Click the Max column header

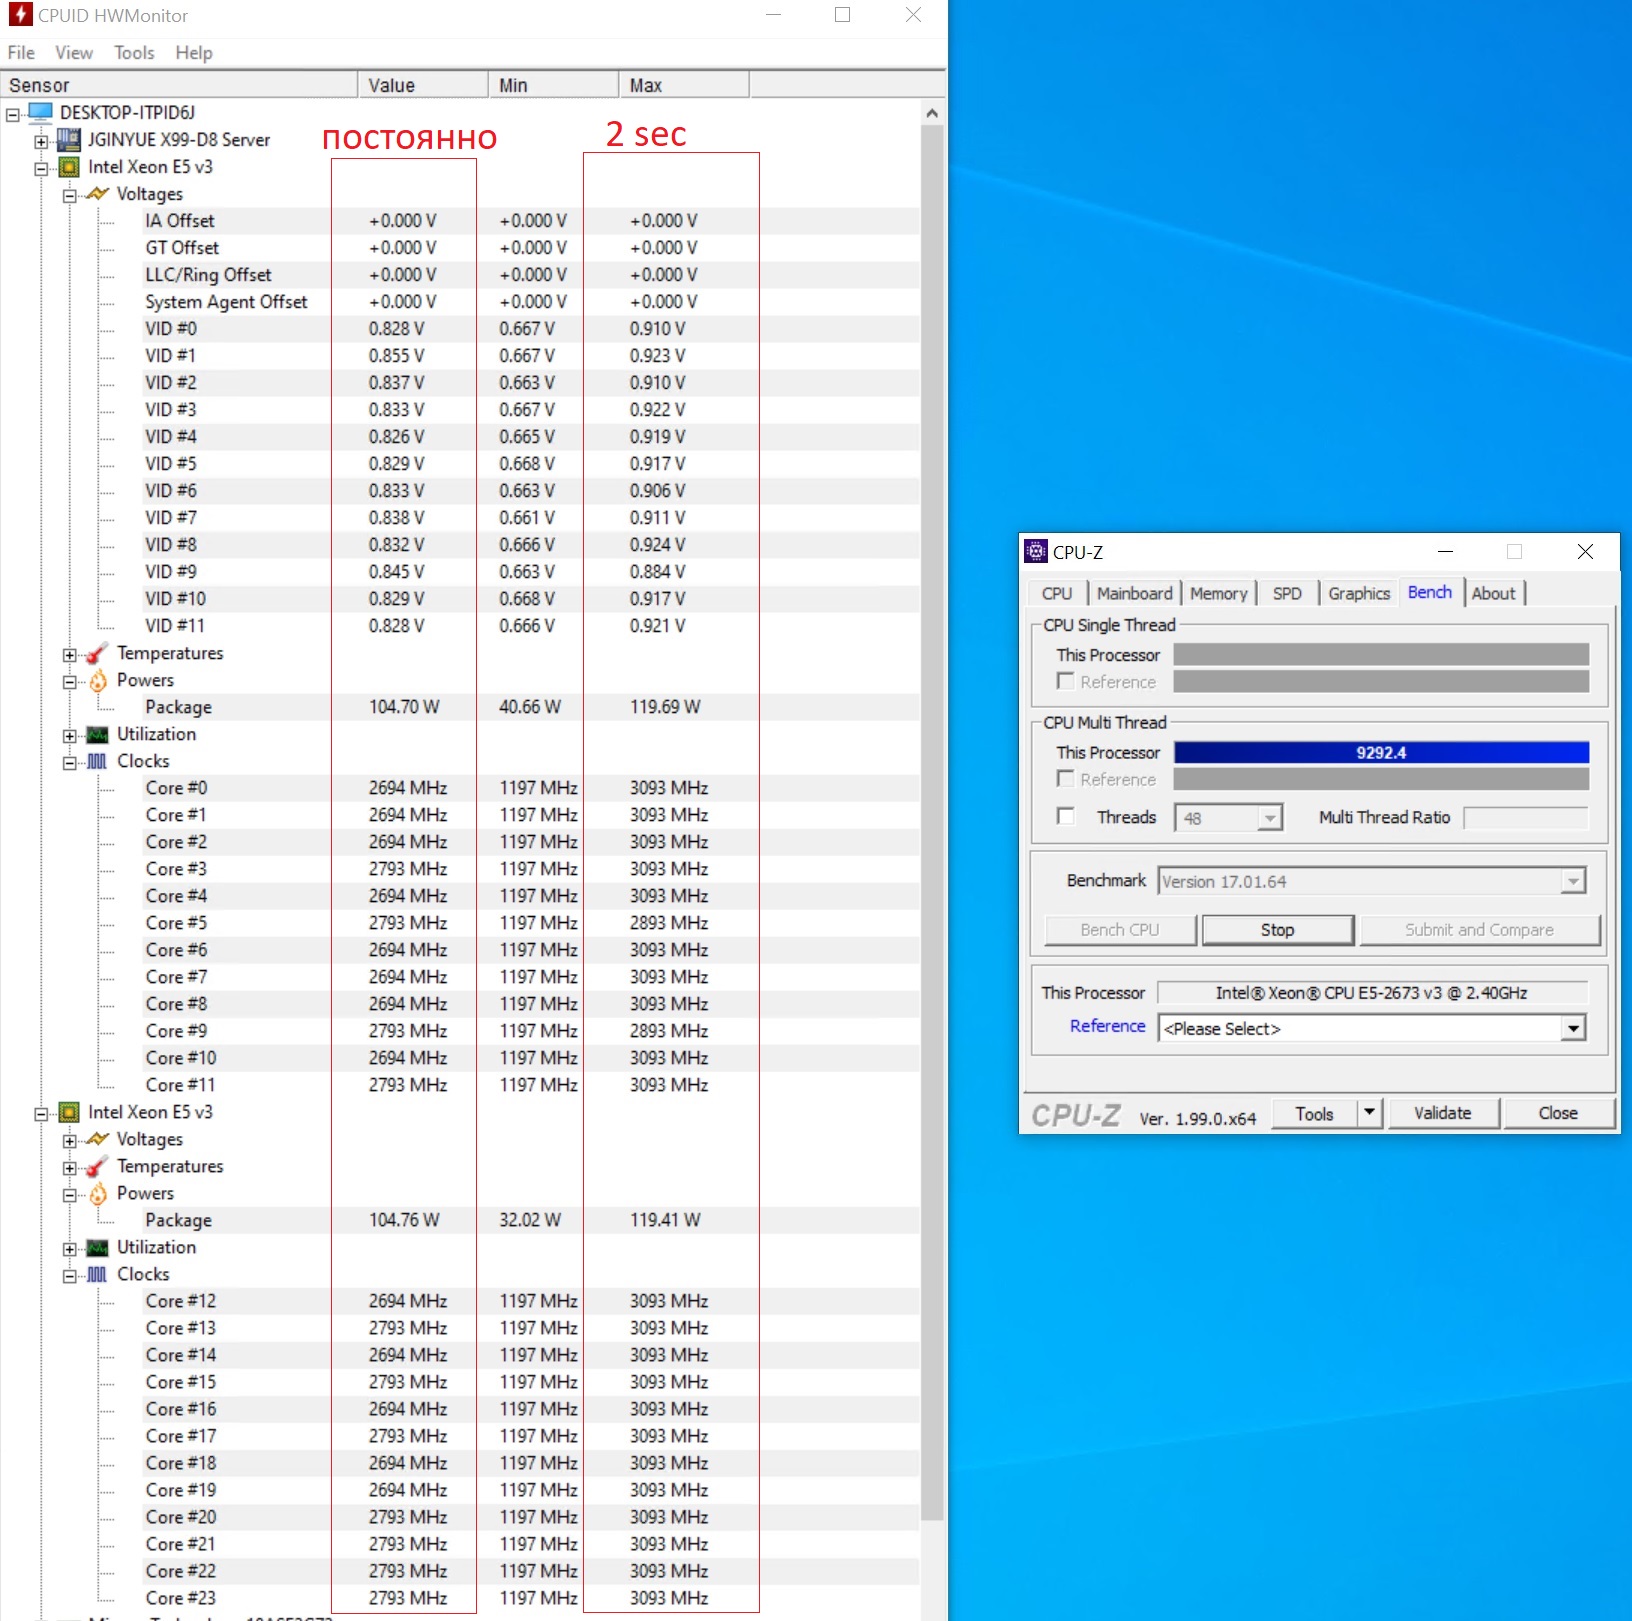pyautogui.click(x=684, y=85)
